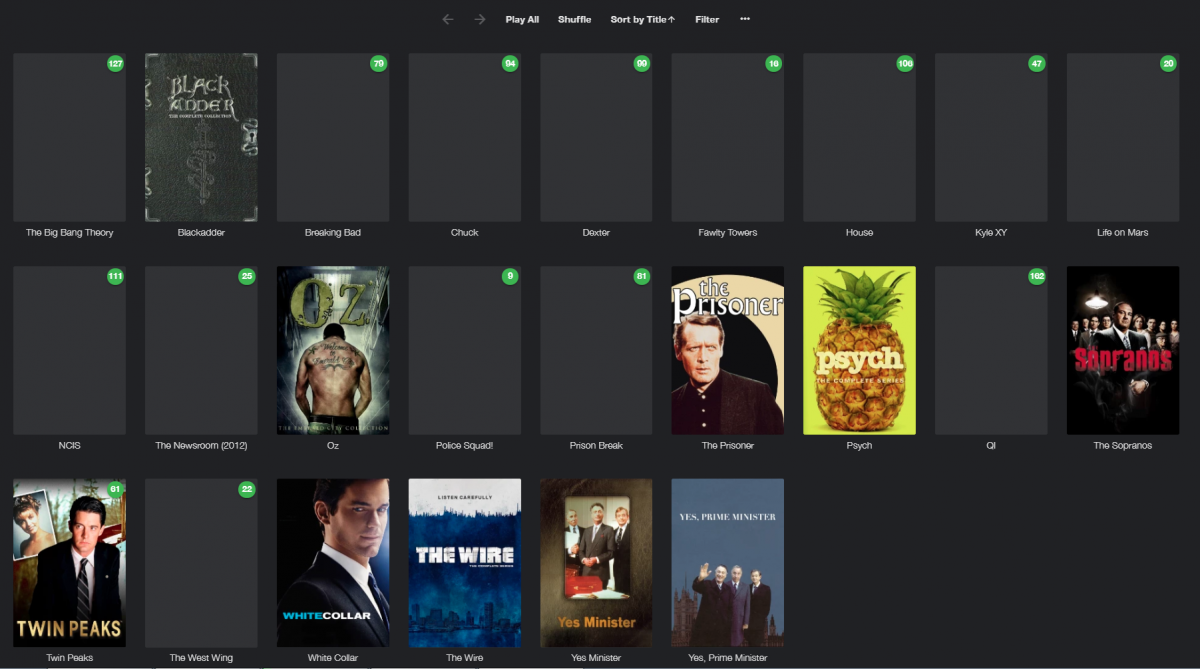The image size is (1200, 669).
Task: Click the 106 unwatched badge on House
Action: click(x=905, y=64)
